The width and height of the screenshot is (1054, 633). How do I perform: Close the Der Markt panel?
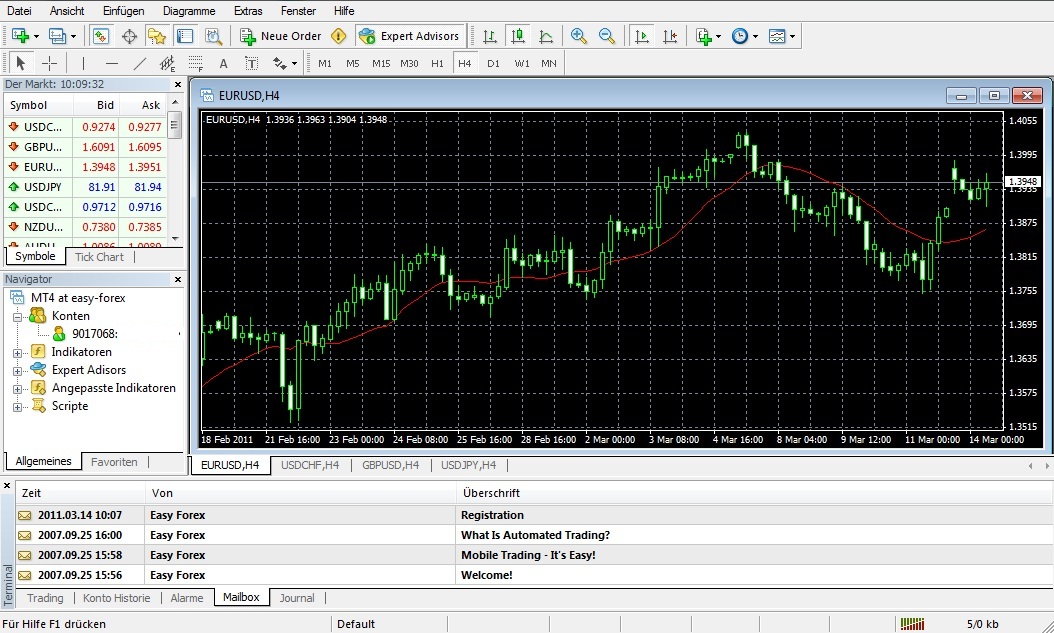[x=177, y=85]
